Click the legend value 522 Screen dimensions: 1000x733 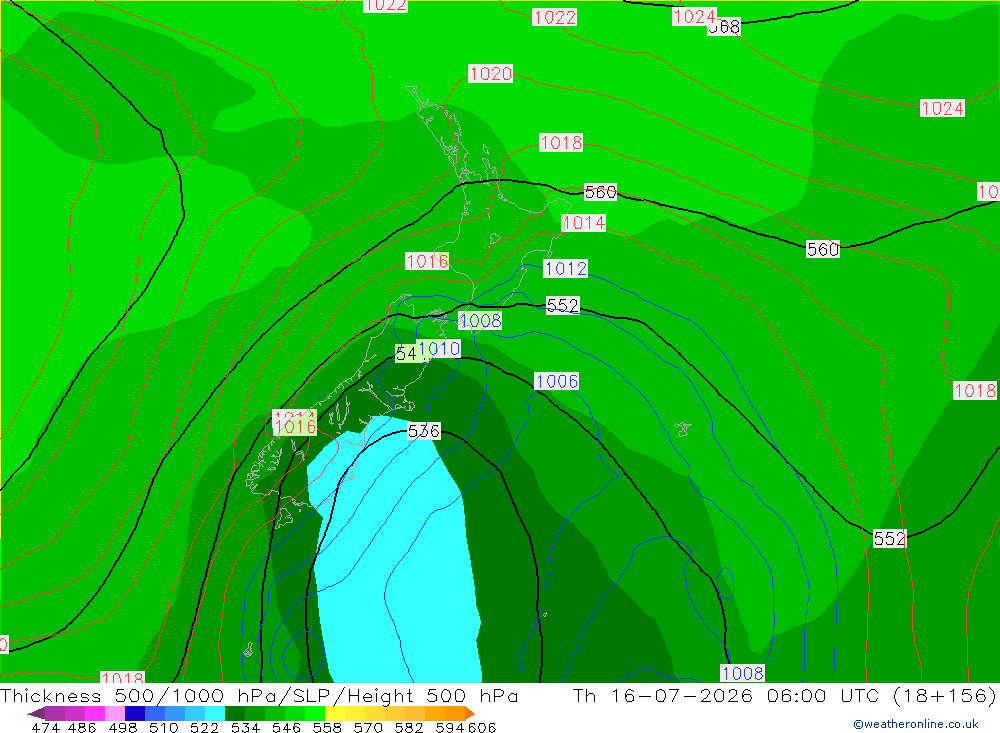tap(204, 727)
